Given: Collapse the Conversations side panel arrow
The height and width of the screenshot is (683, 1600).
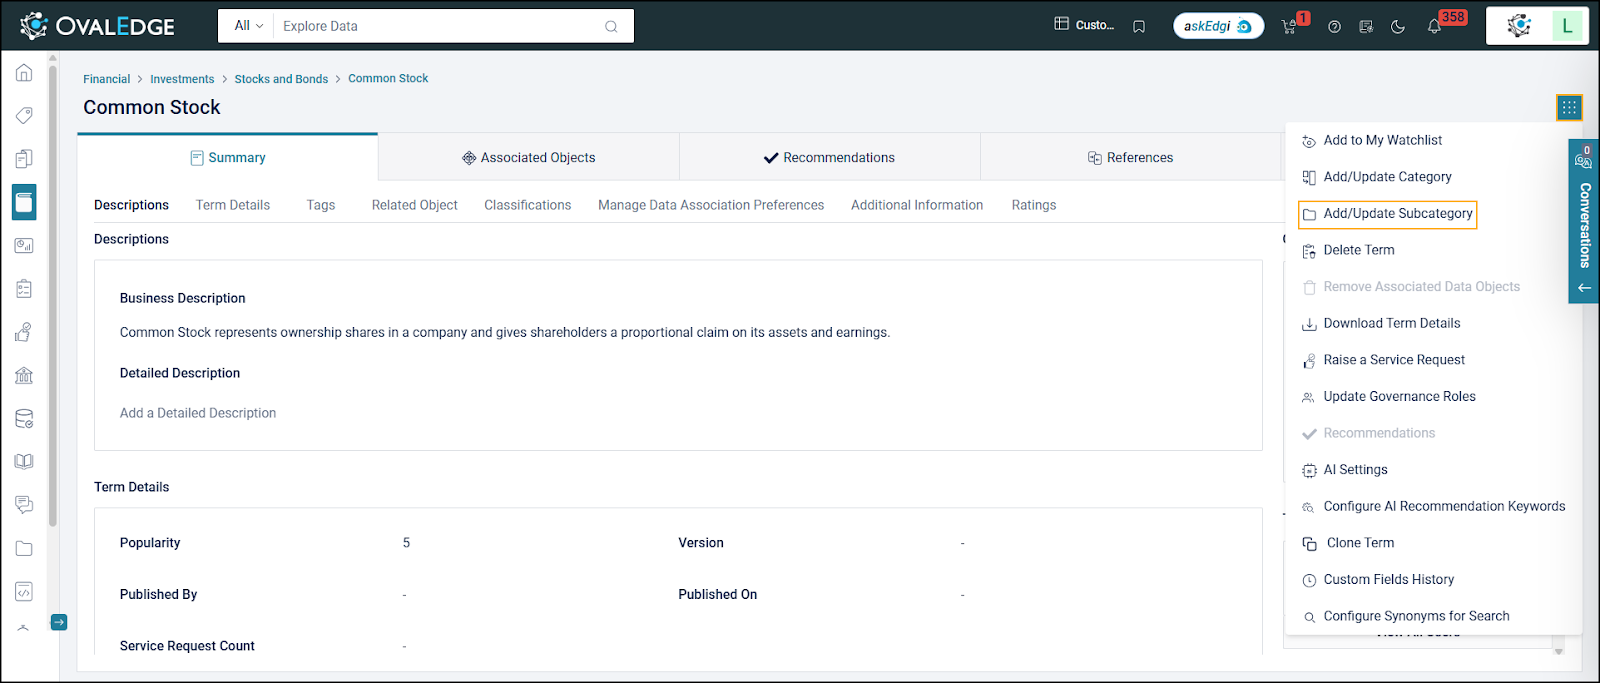Looking at the screenshot, I should [1584, 288].
